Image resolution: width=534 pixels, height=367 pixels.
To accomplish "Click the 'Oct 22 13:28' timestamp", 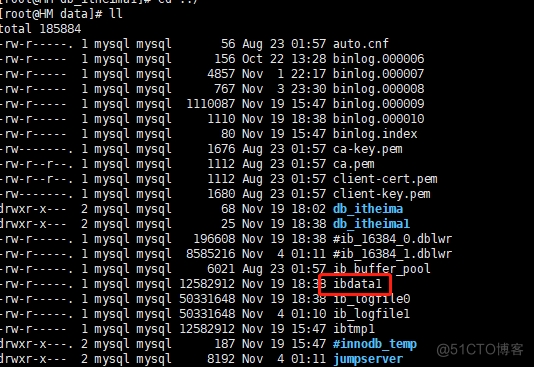I will tap(284, 59).
